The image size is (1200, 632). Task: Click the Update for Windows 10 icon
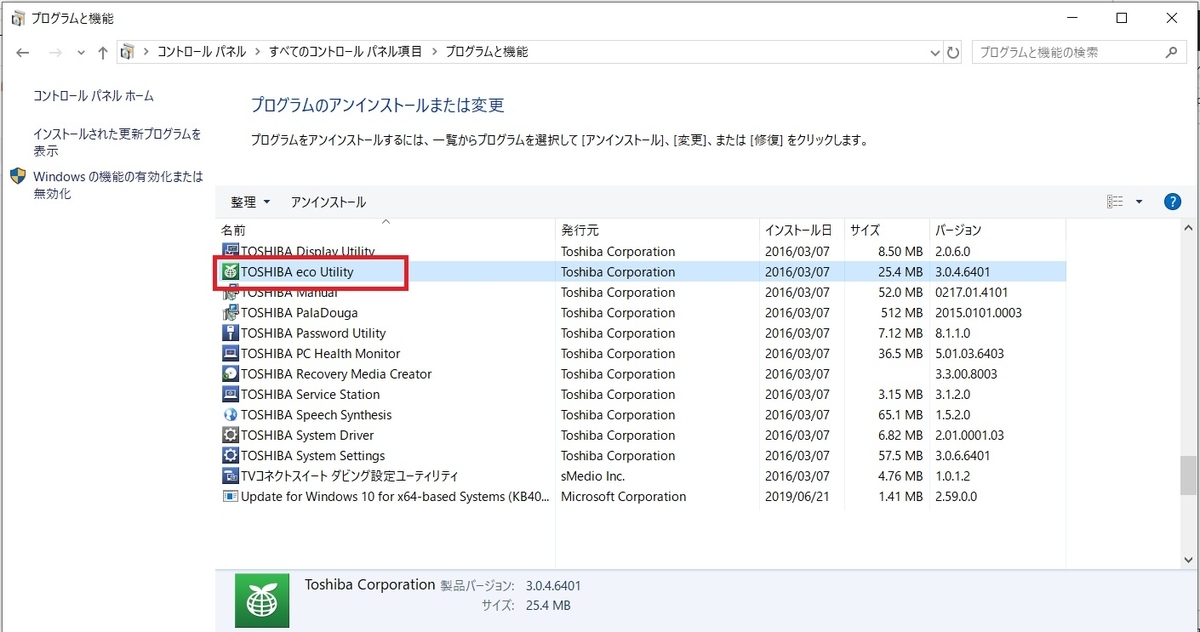230,496
